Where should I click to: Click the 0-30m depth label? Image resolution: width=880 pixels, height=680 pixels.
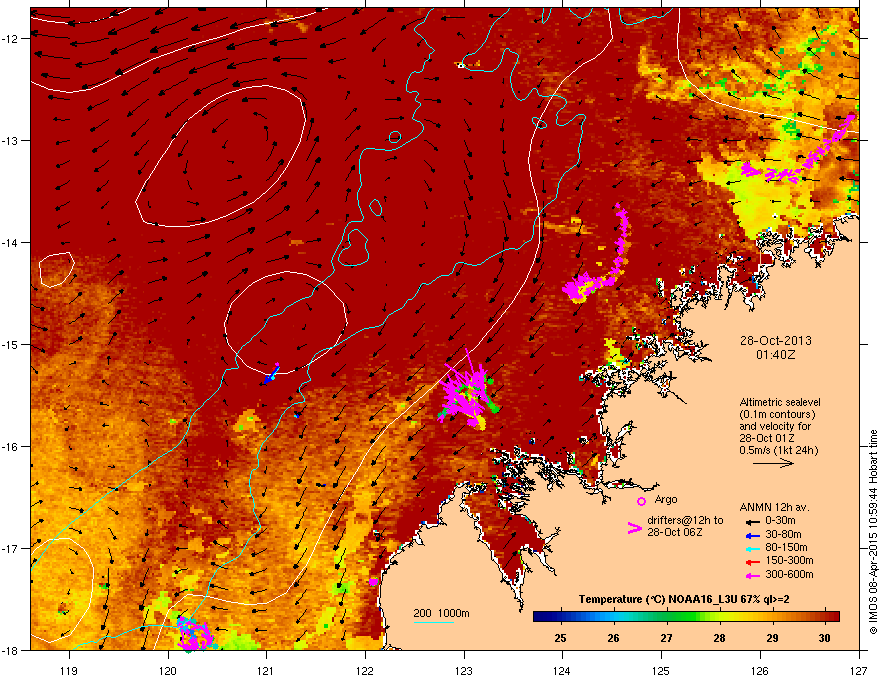(x=780, y=521)
